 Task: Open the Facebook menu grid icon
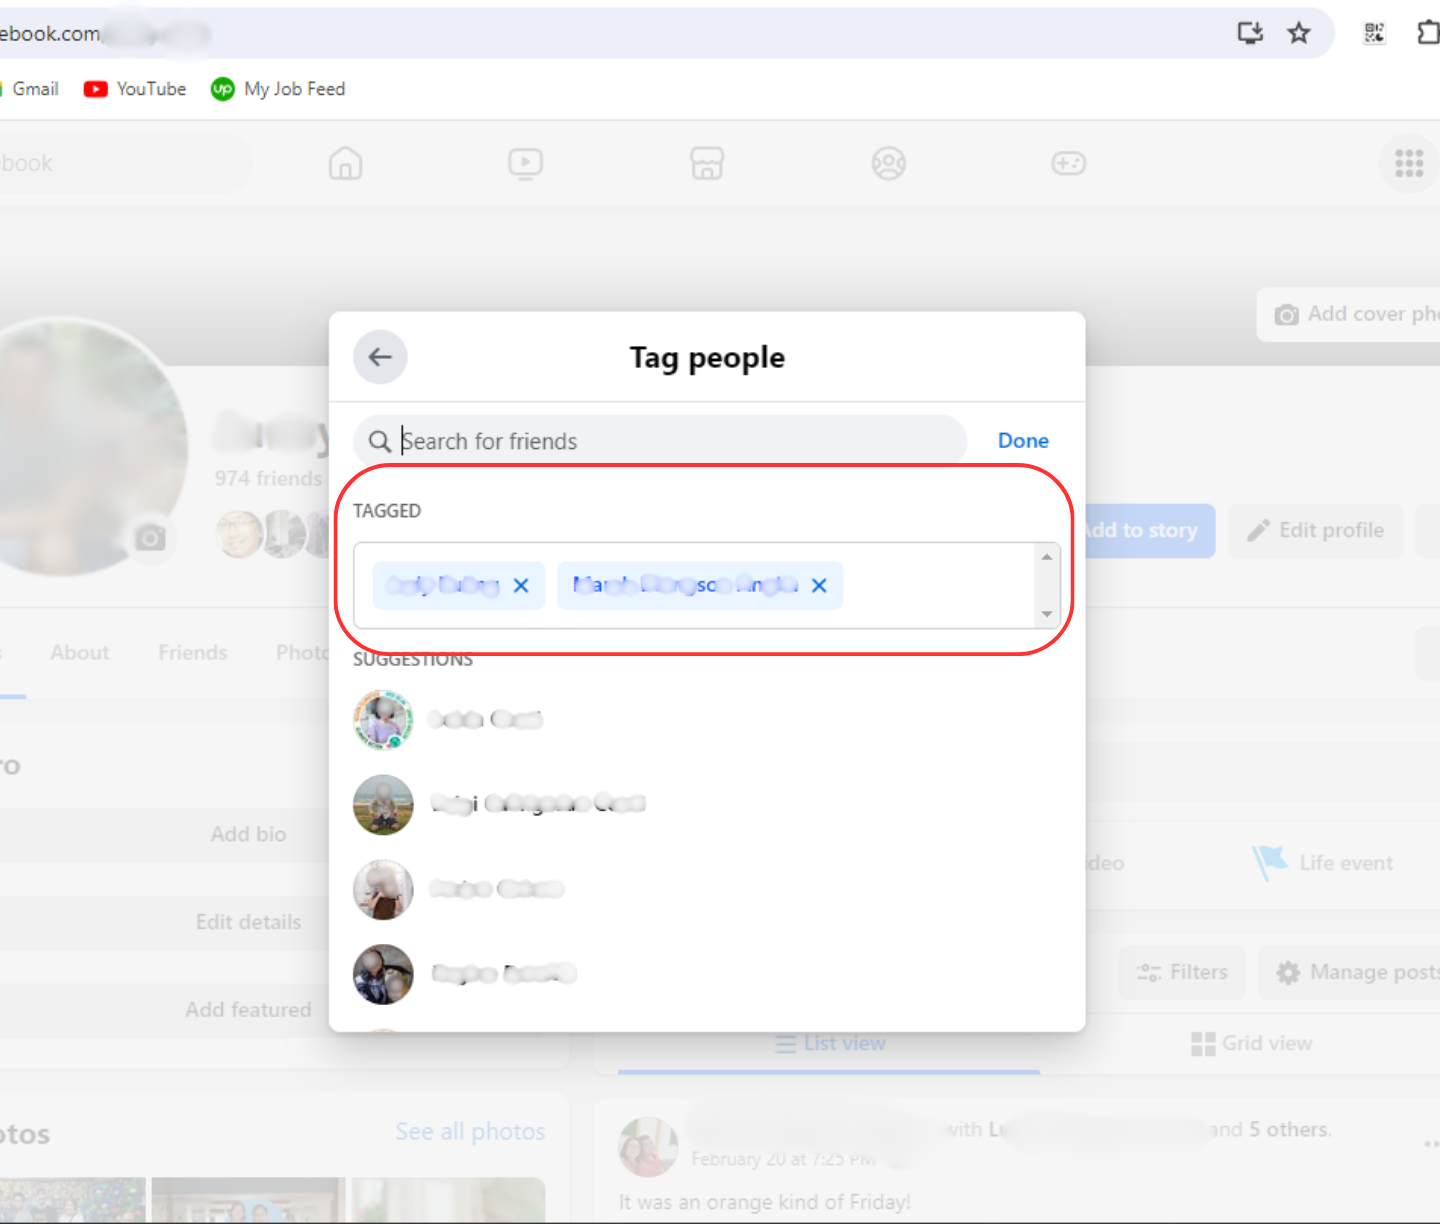pyautogui.click(x=1409, y=163)
